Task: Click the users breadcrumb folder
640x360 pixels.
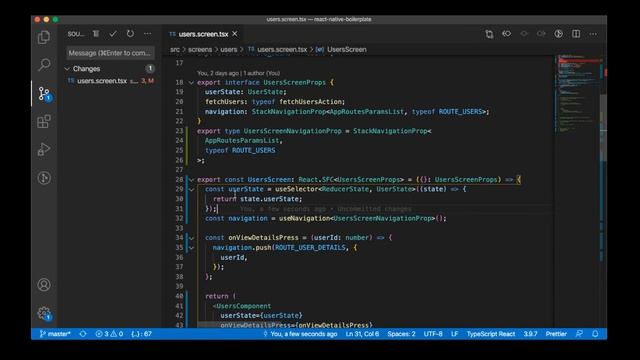Action: click(x=229, y=49)
